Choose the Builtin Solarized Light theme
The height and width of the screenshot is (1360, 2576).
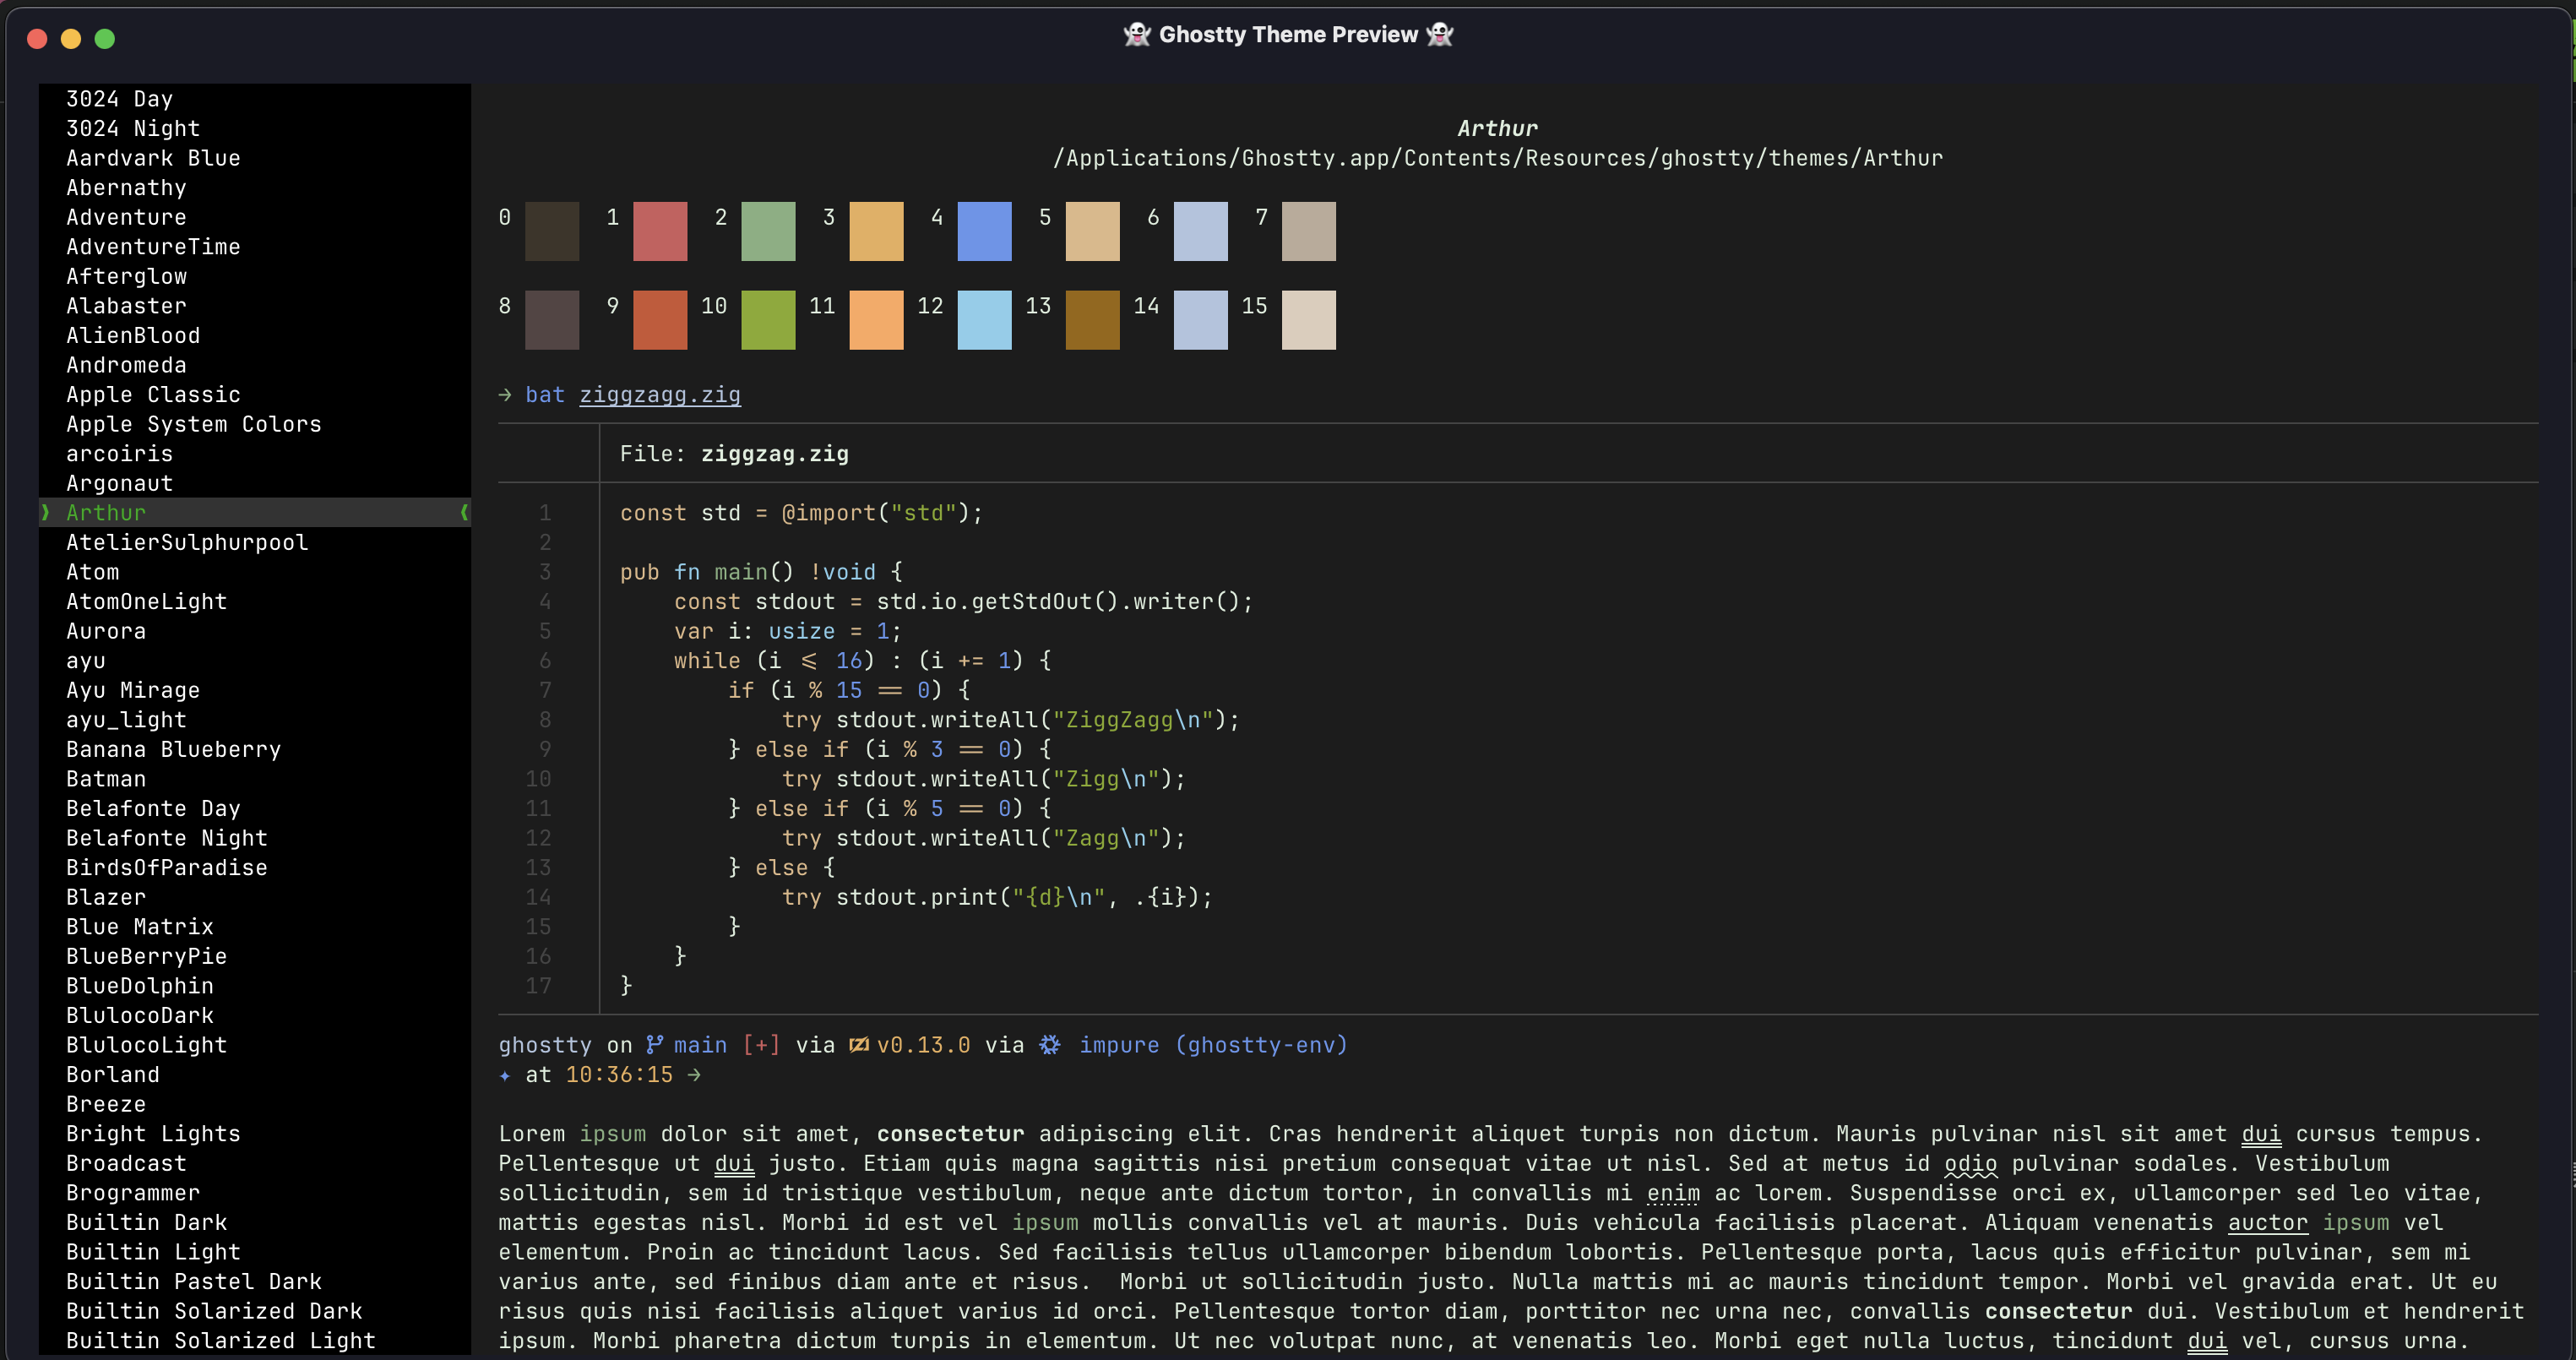click(x=220, y=1341)
